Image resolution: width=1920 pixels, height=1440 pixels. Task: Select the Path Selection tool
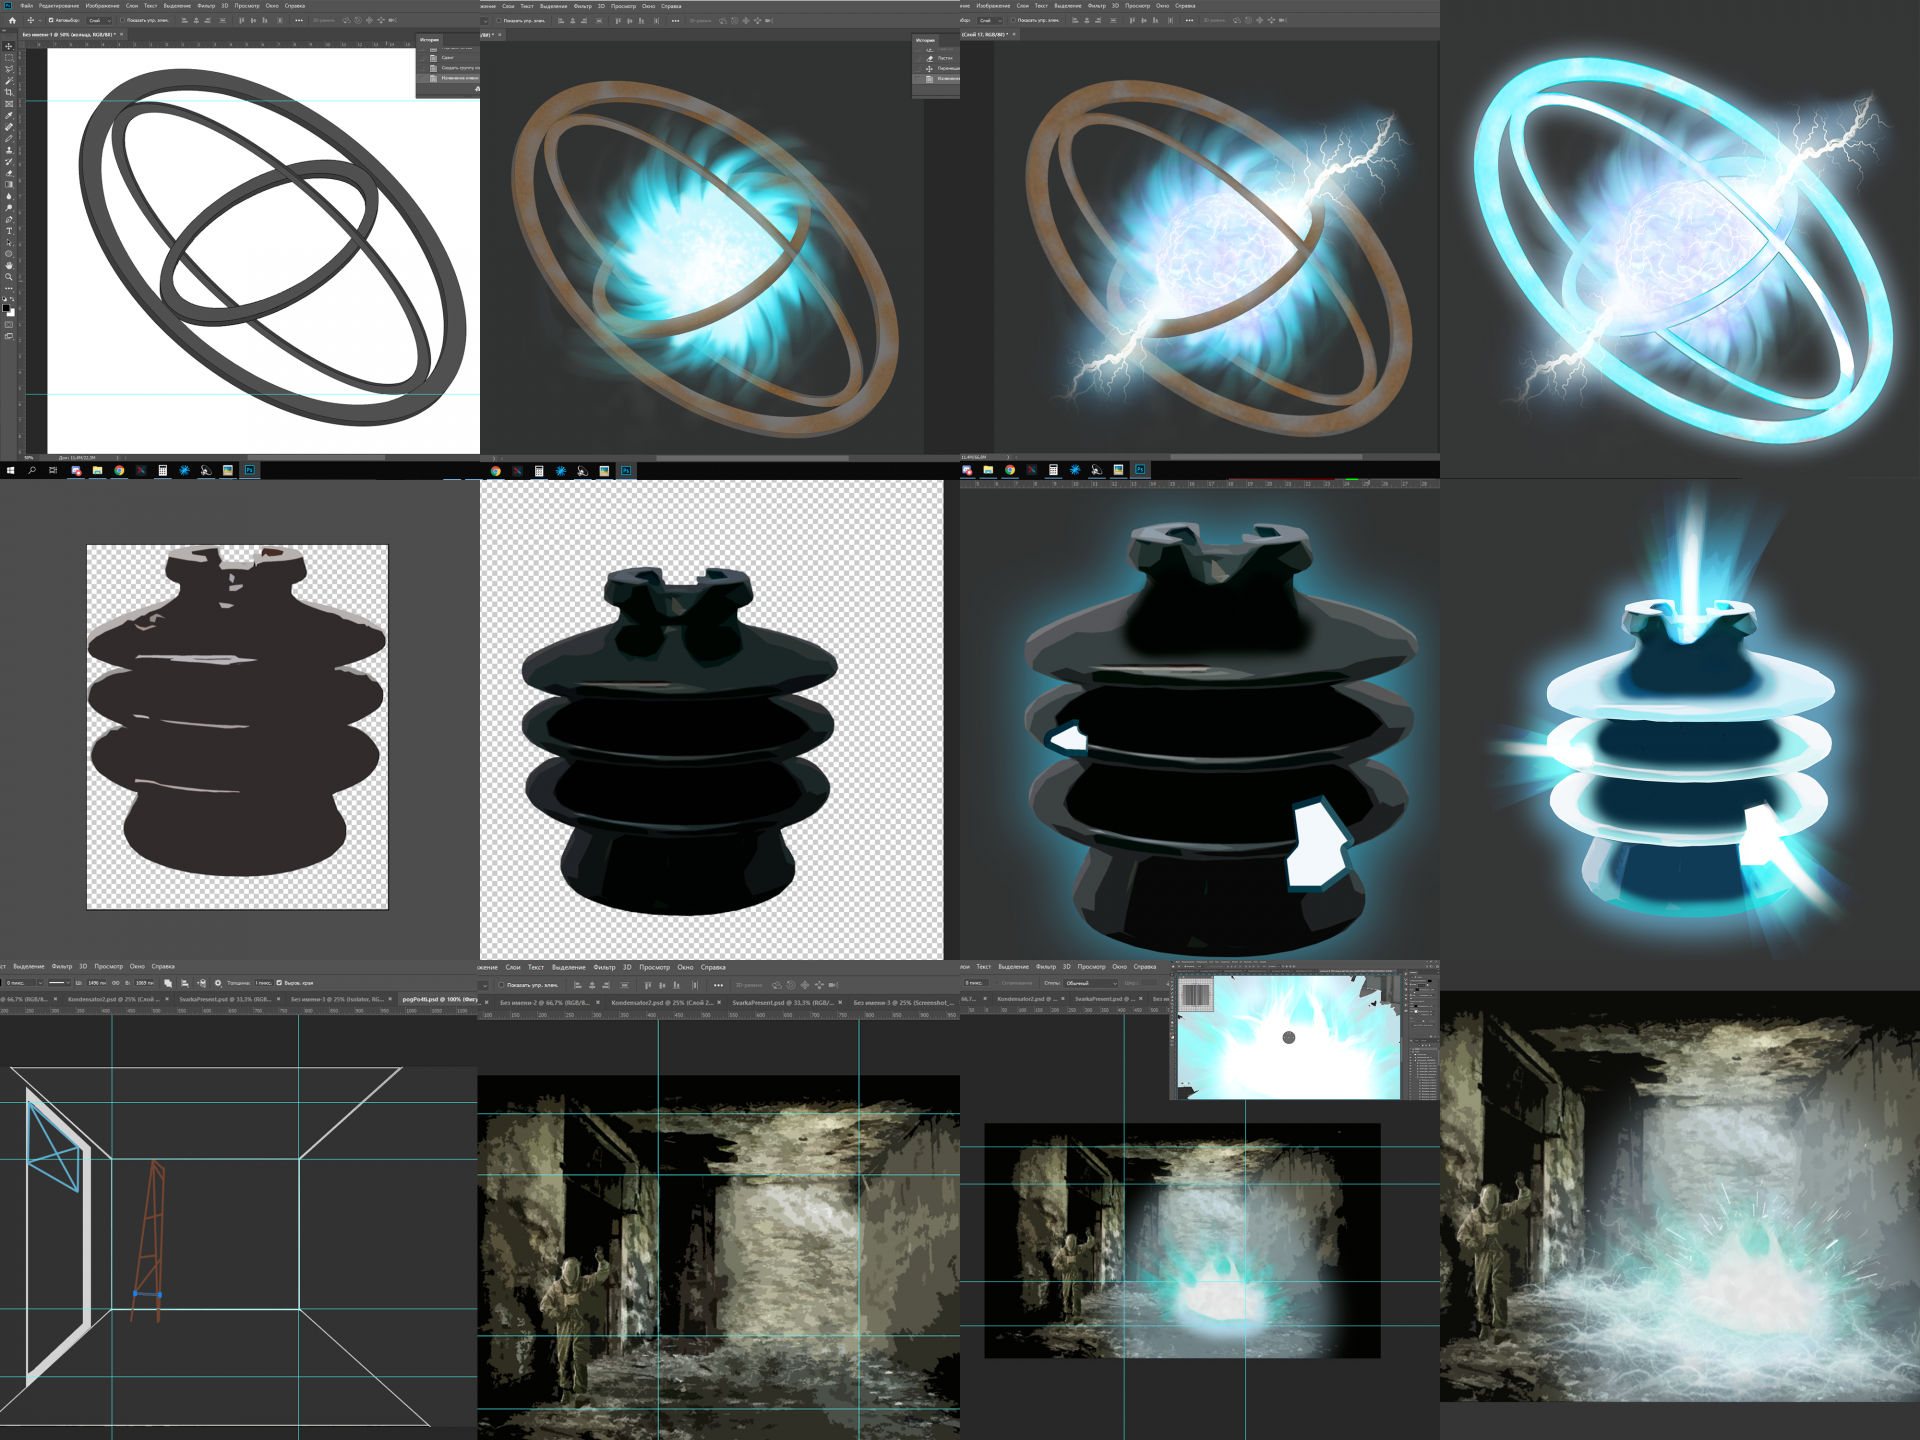point(8,242)
